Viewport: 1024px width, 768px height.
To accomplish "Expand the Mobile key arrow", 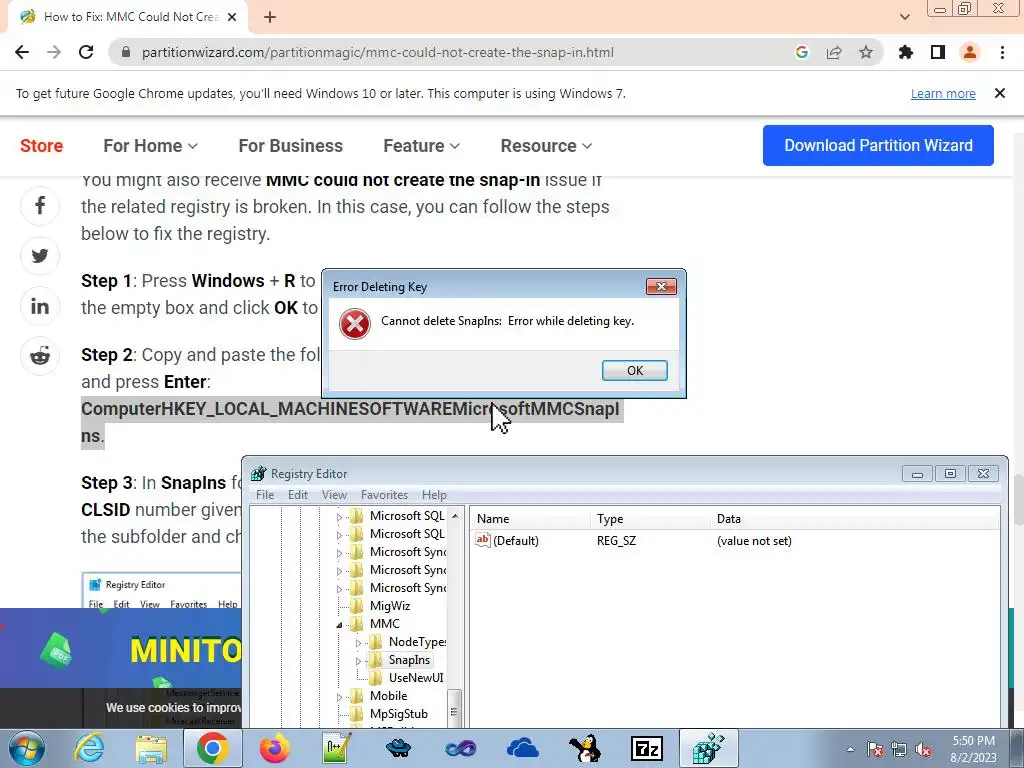I will coord(339,697).
